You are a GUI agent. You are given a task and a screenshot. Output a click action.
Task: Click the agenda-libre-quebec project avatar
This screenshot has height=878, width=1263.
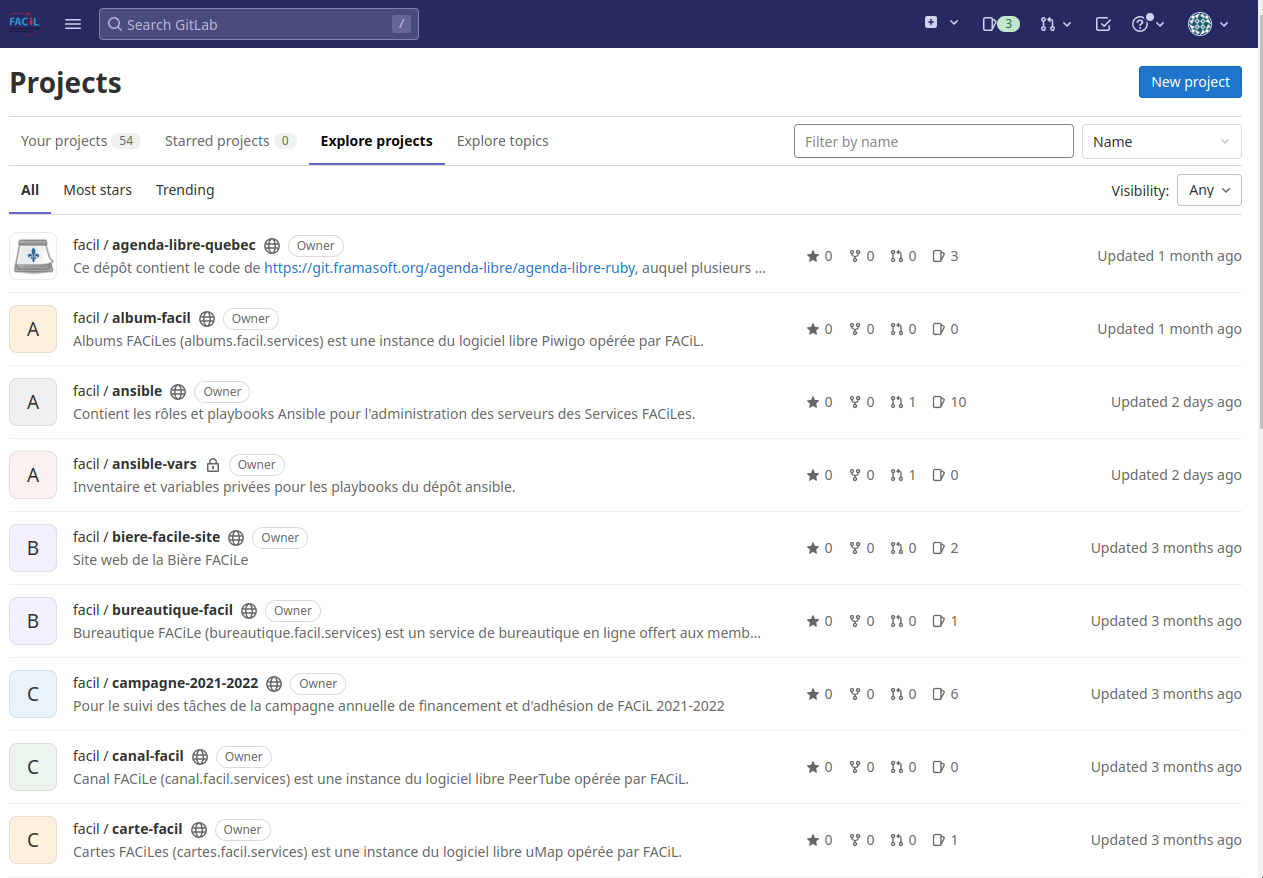coord(33,256)
